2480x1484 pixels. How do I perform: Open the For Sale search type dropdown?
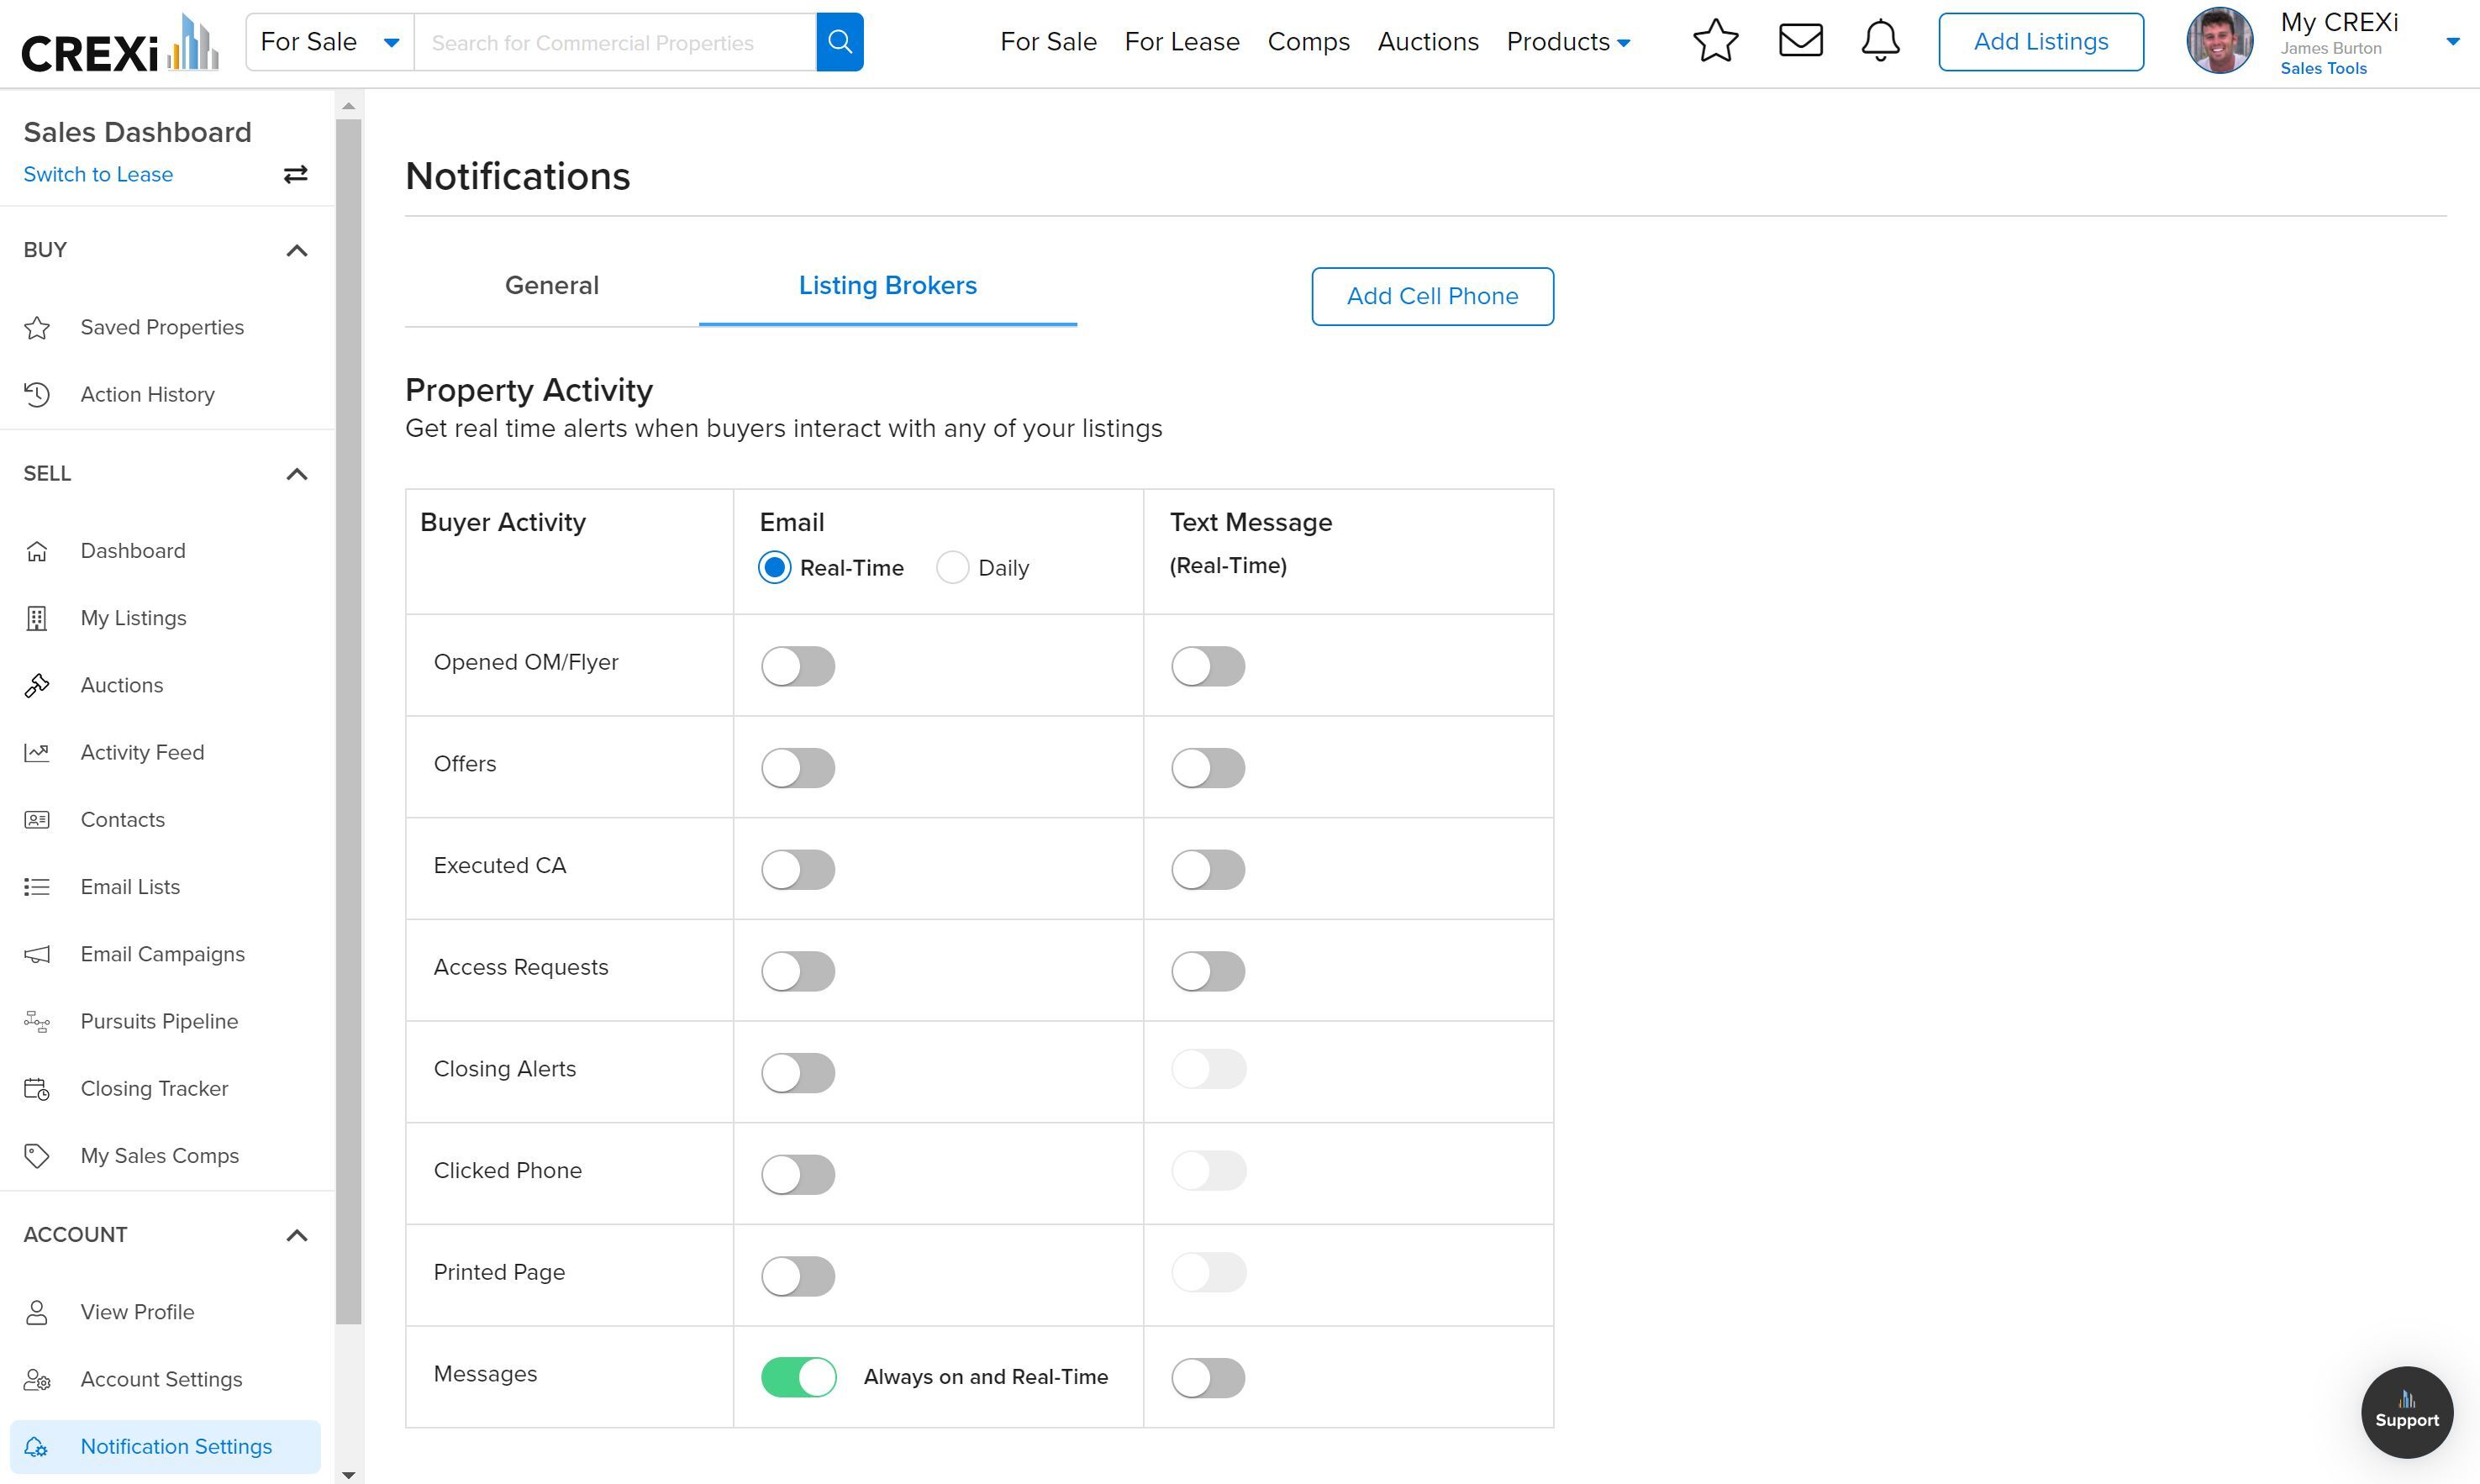pyautogui.click(x=330, y=42)
